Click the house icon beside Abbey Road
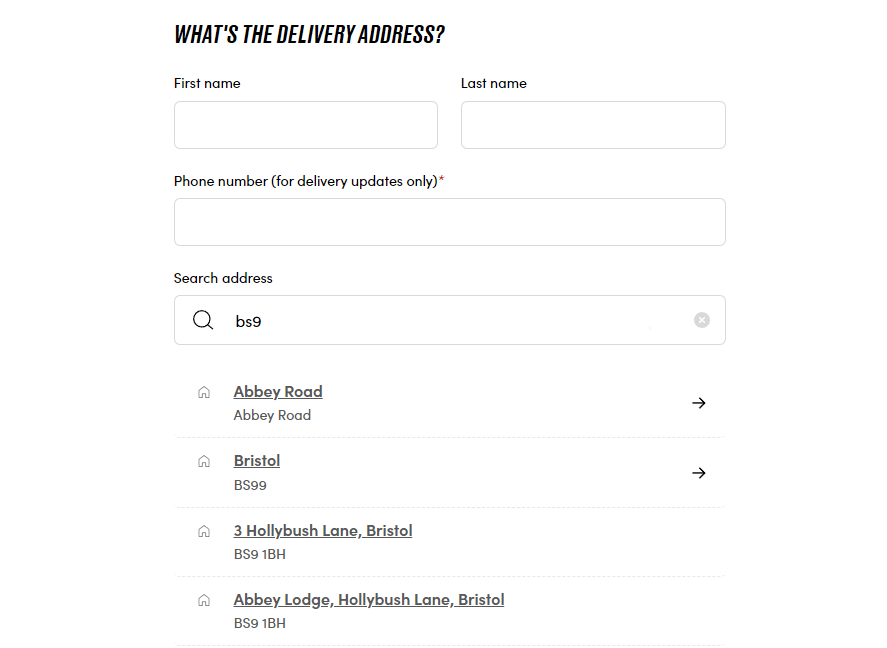887x648 pixels. pos(204,390)
